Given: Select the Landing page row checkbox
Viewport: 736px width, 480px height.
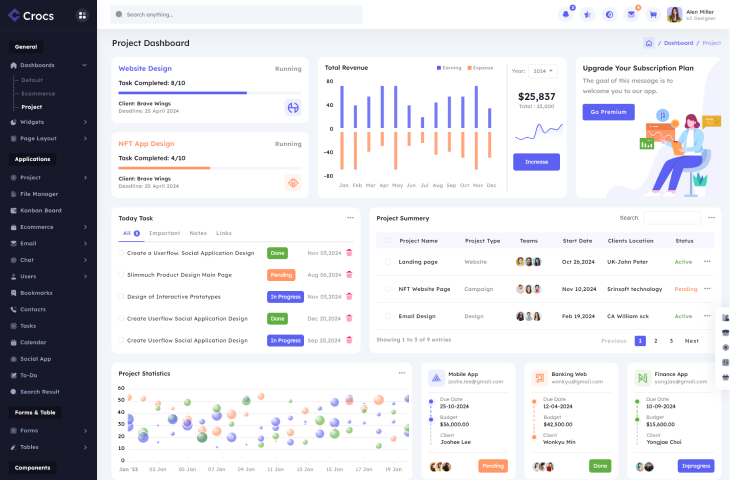Looking at the screenshot, I should click(x=387, y=262).
